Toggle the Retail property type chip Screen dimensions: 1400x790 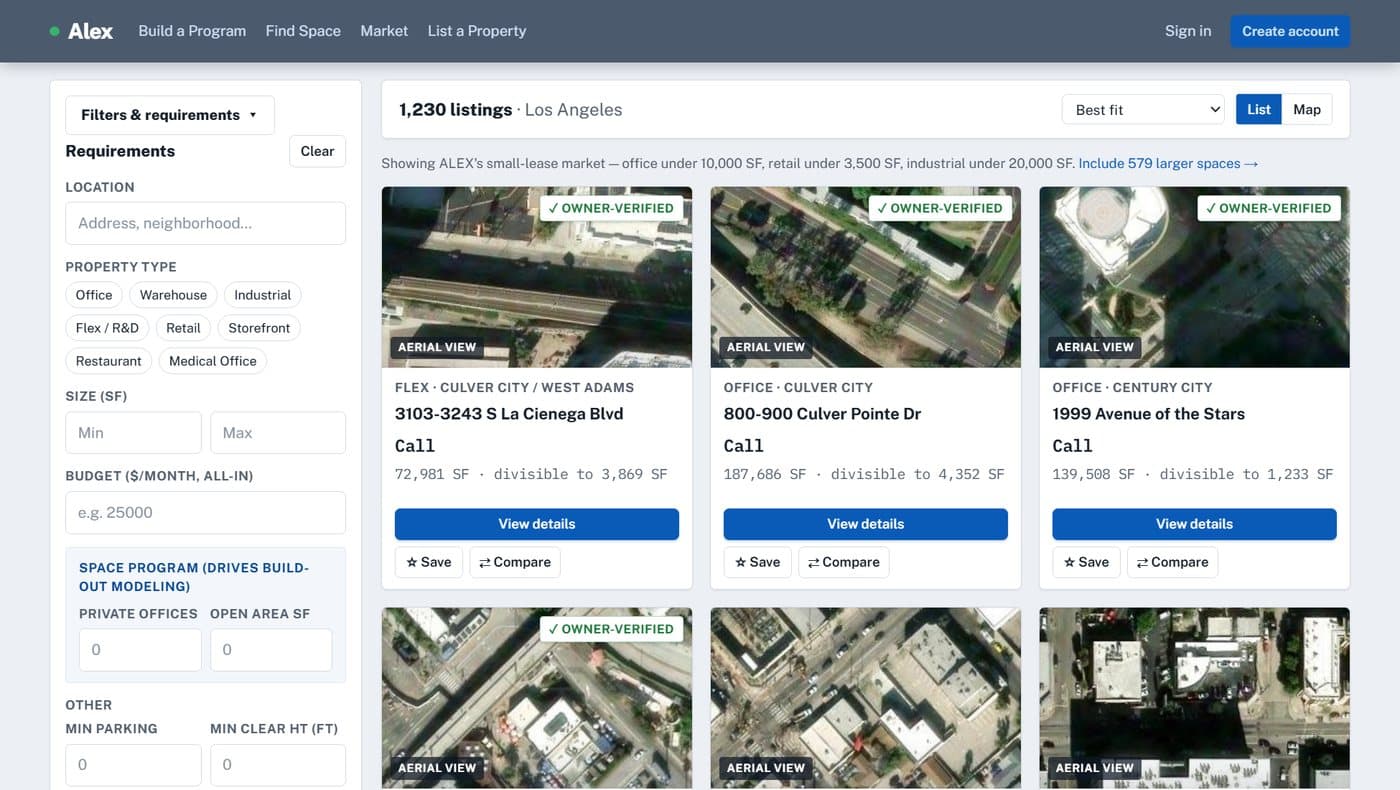point(183,328)
